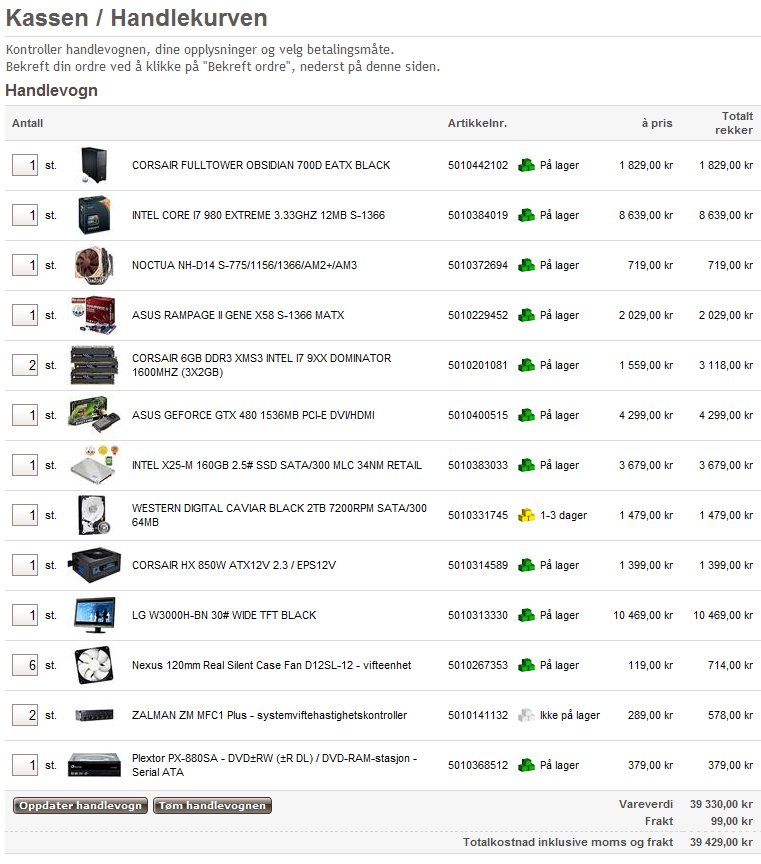Click the total 39 429,00 kr
The width and height of the screenshot is (761, 864).
tap(721, 843)
